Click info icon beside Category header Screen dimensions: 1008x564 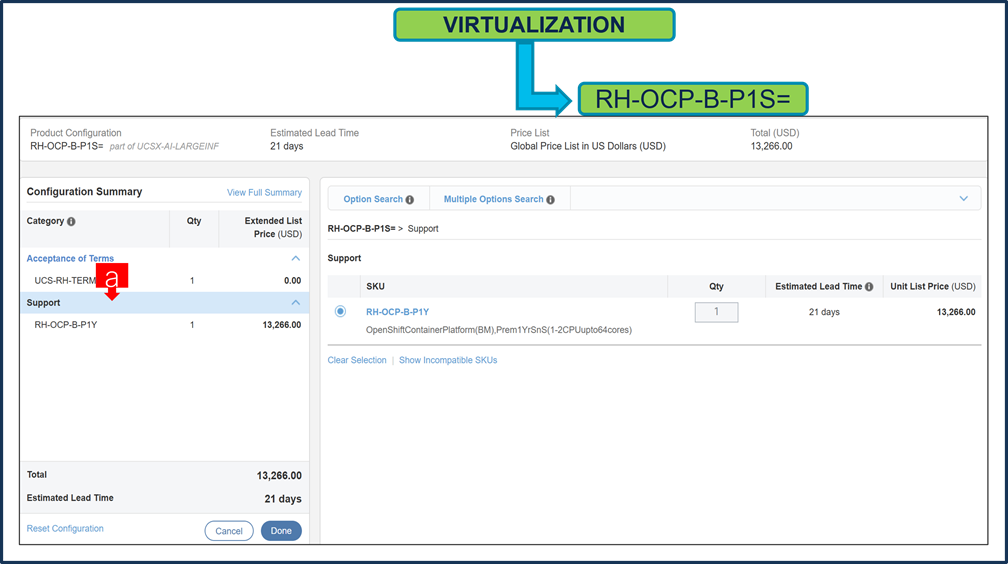point(71,221)
